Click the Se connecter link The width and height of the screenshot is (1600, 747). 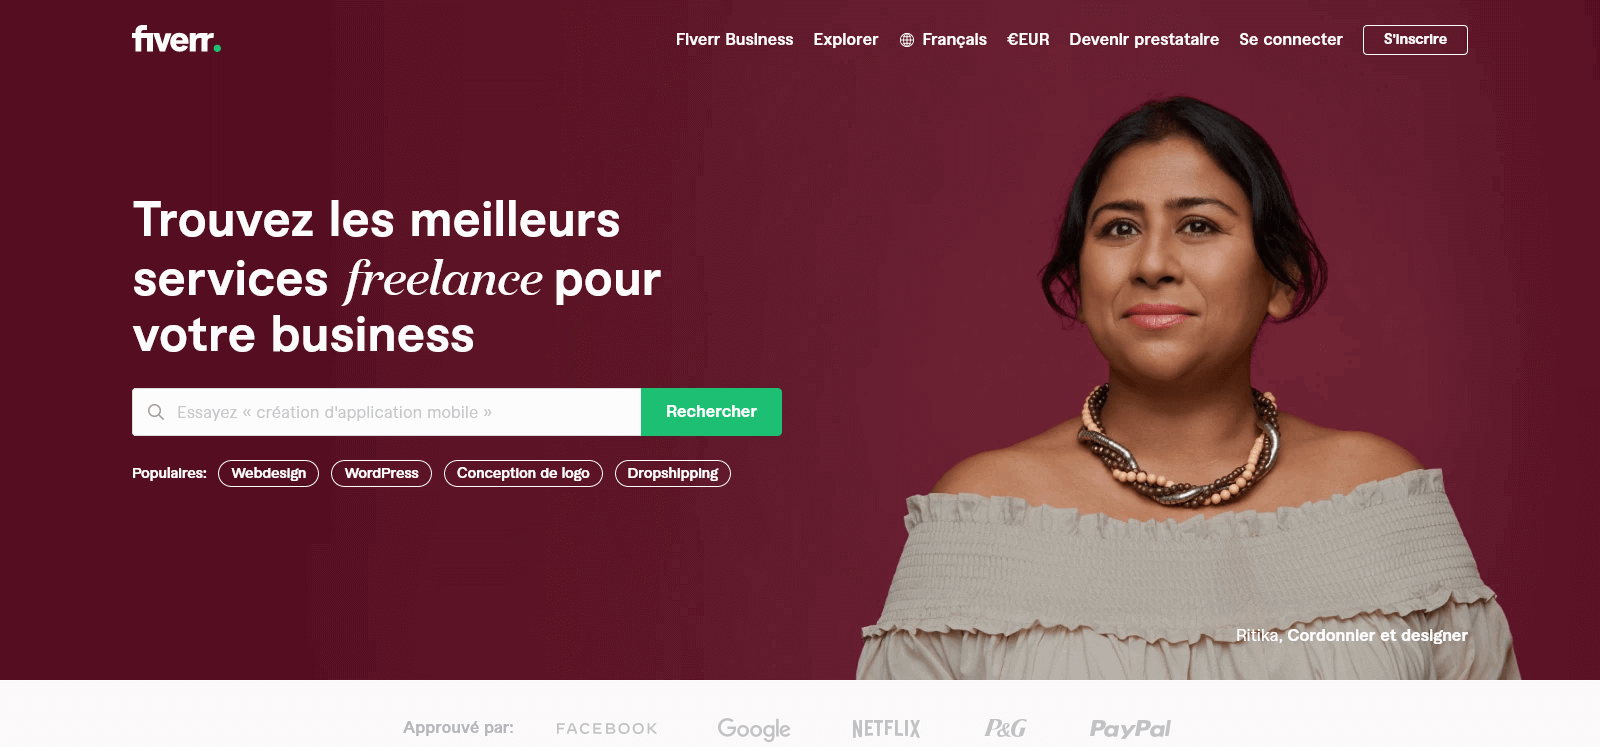(1291, 40)
